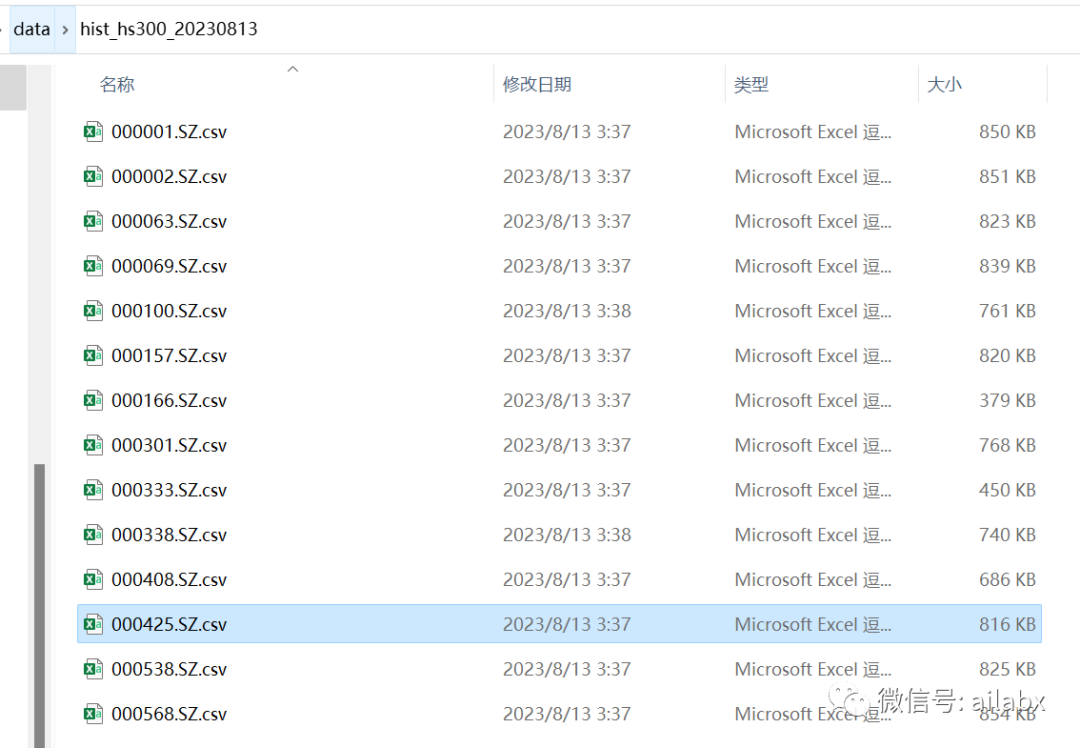Select file name 000100.SZ.csv
Screen dimensions: 1080x748
(169, 311)
